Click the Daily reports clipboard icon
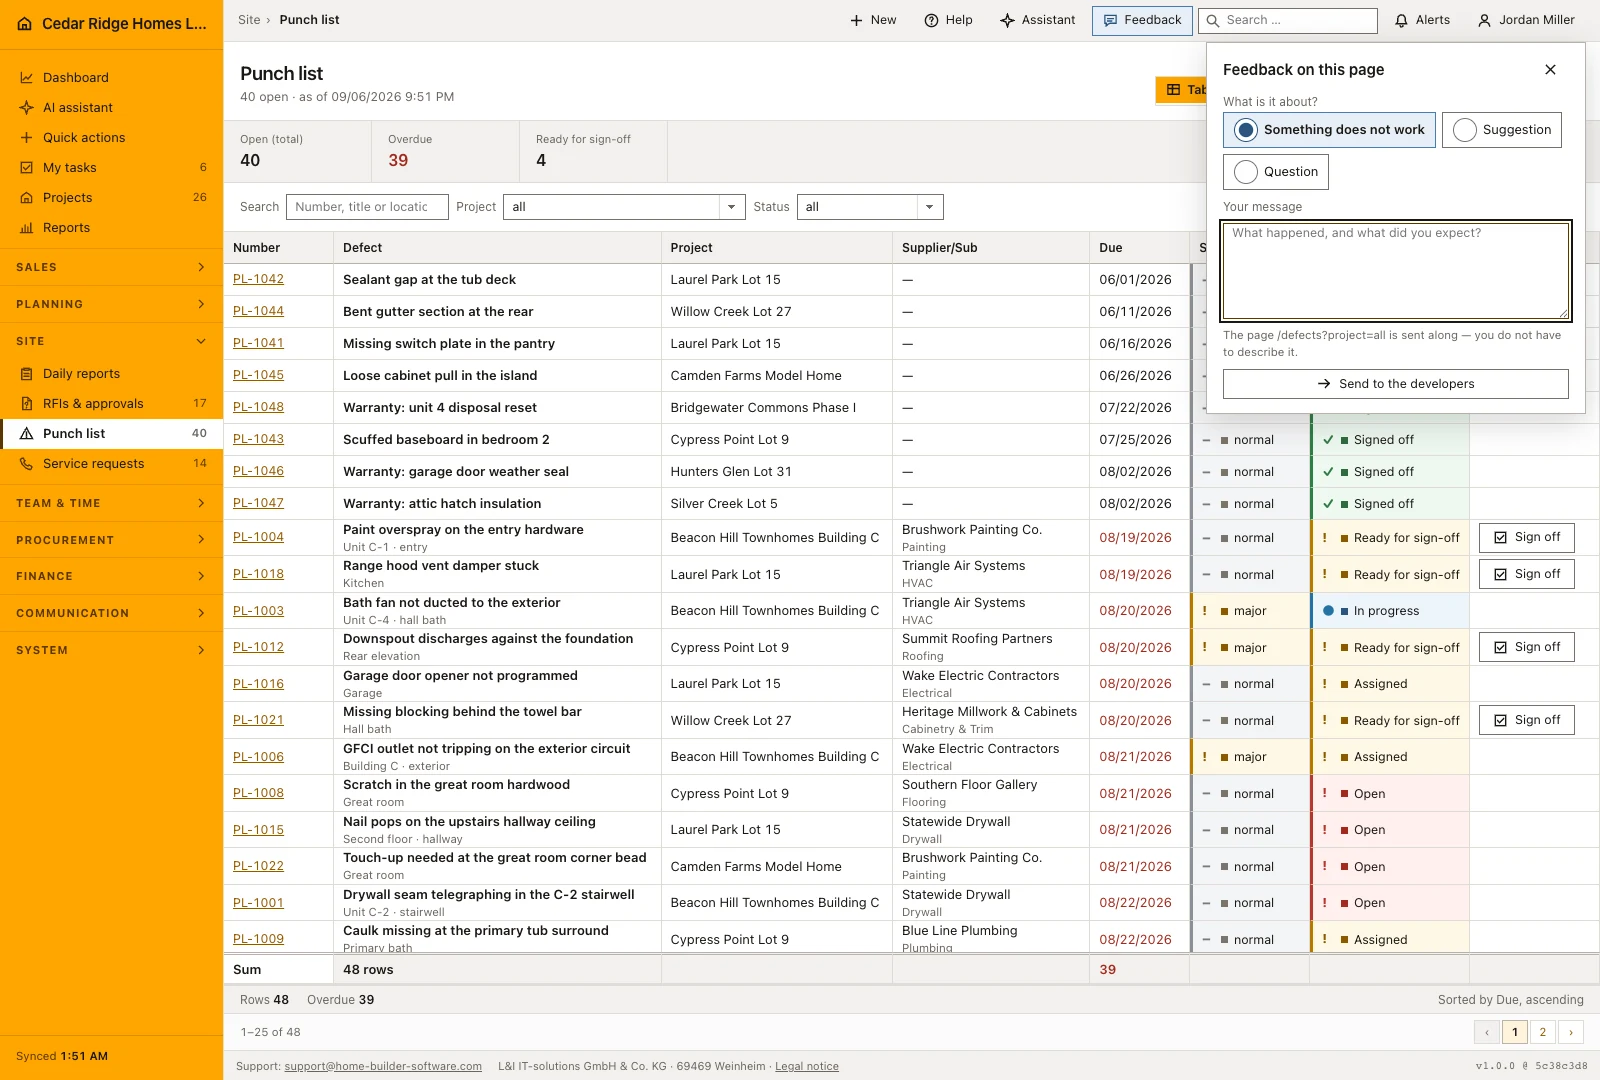 click(27, 374)
